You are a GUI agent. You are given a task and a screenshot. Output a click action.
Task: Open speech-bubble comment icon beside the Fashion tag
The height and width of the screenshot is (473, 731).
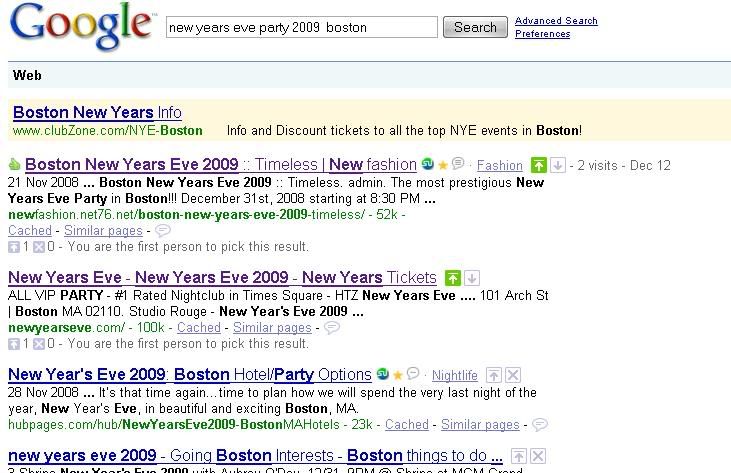pos(459,163)
